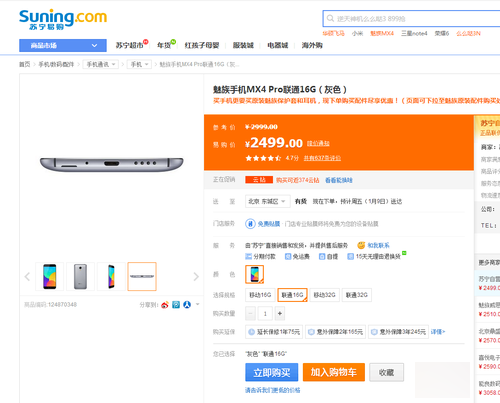Viewport: 500px width, 403px height.
Task: Select the 联通32G spec option
Action: click(x=357, y=295)
